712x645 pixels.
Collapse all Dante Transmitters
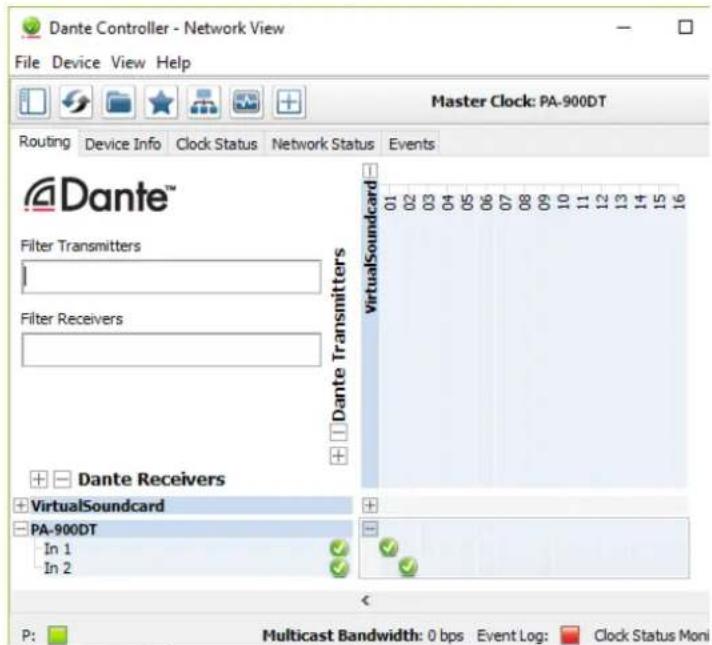[338, 432]
